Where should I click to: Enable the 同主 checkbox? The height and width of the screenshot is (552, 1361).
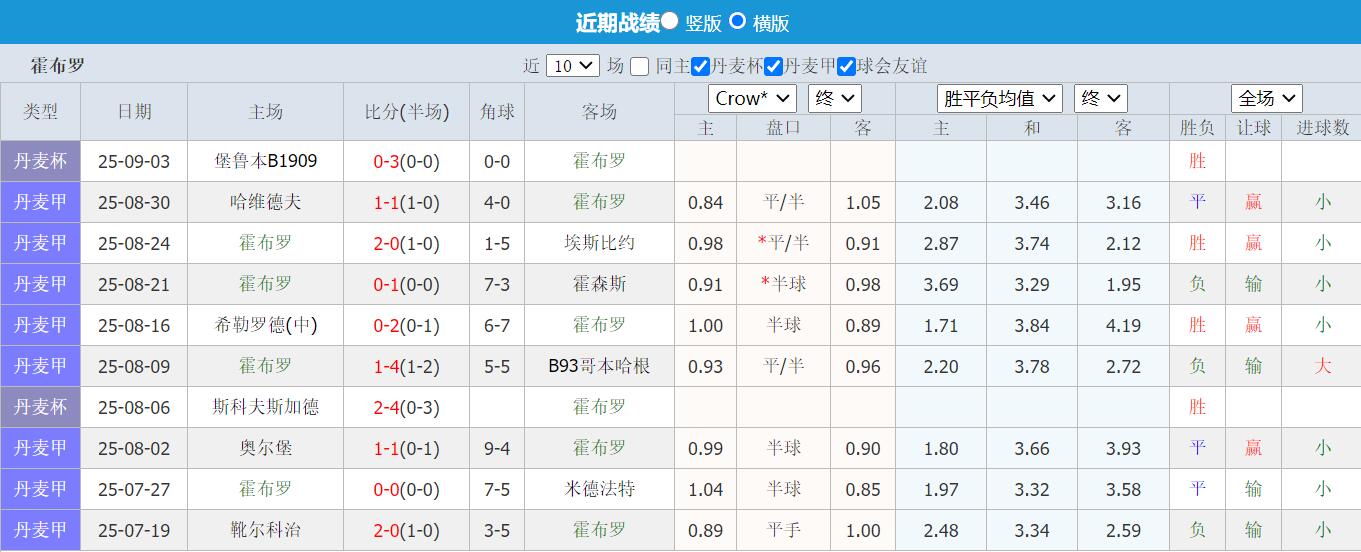click(640, 67)
